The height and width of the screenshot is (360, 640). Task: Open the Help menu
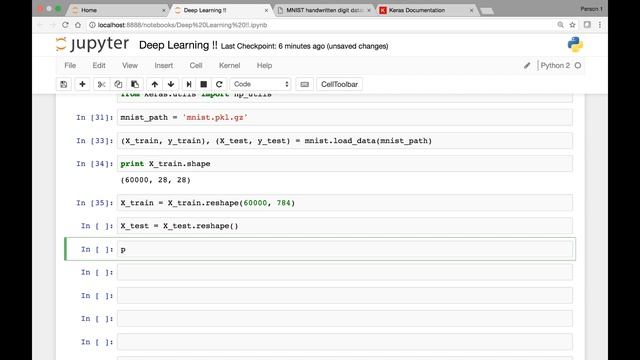[x=264, y=65]
